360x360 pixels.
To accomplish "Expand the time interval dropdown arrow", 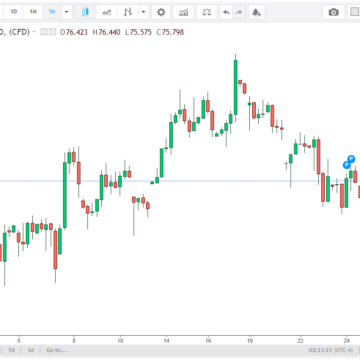I will [67, 12].
